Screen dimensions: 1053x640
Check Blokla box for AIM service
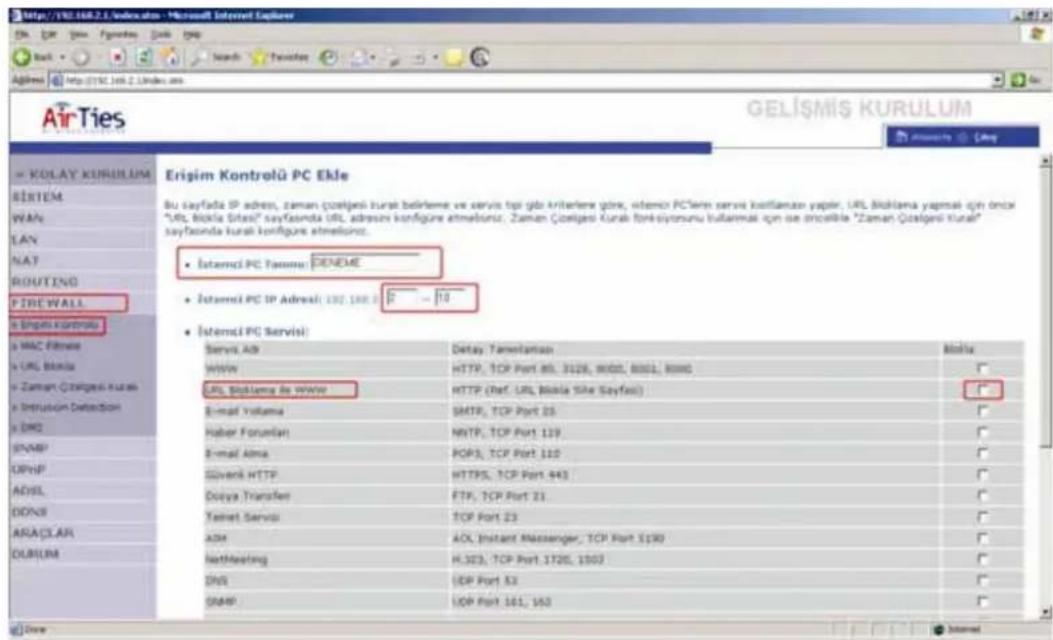(982, 538)
